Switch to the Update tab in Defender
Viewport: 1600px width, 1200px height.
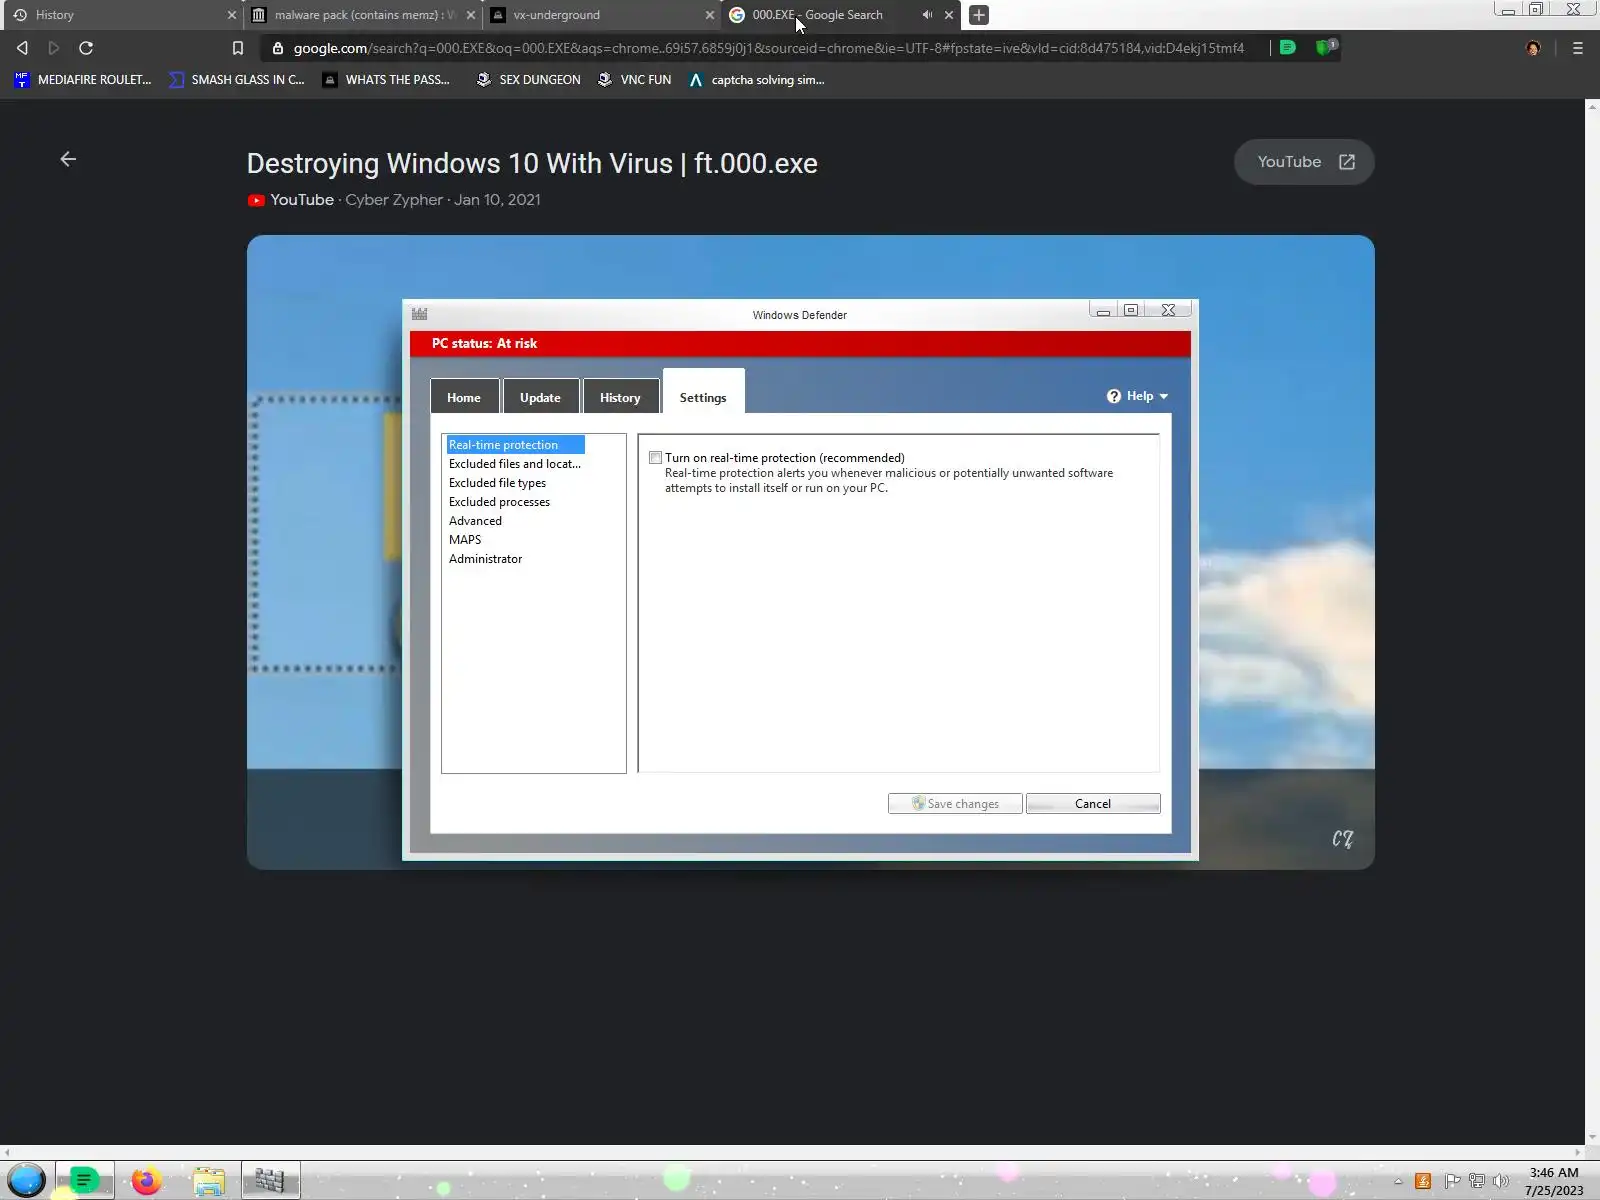click(540, 397)
